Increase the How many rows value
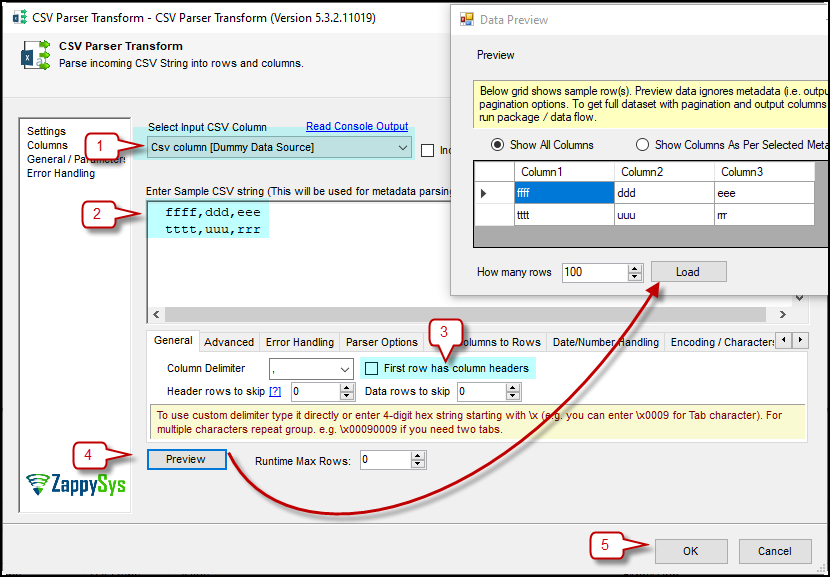The height and width of the screenshot is (577, 830). point(635,268)
